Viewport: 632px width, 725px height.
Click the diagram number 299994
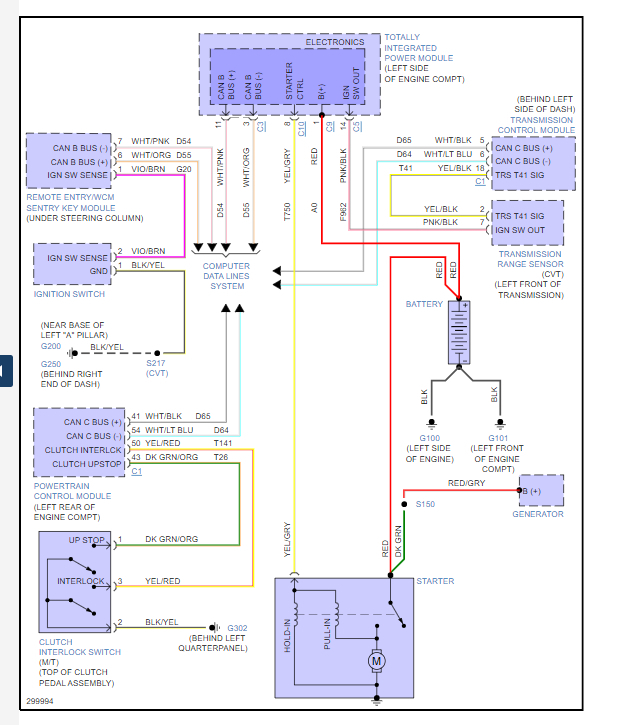click(40, 701)
